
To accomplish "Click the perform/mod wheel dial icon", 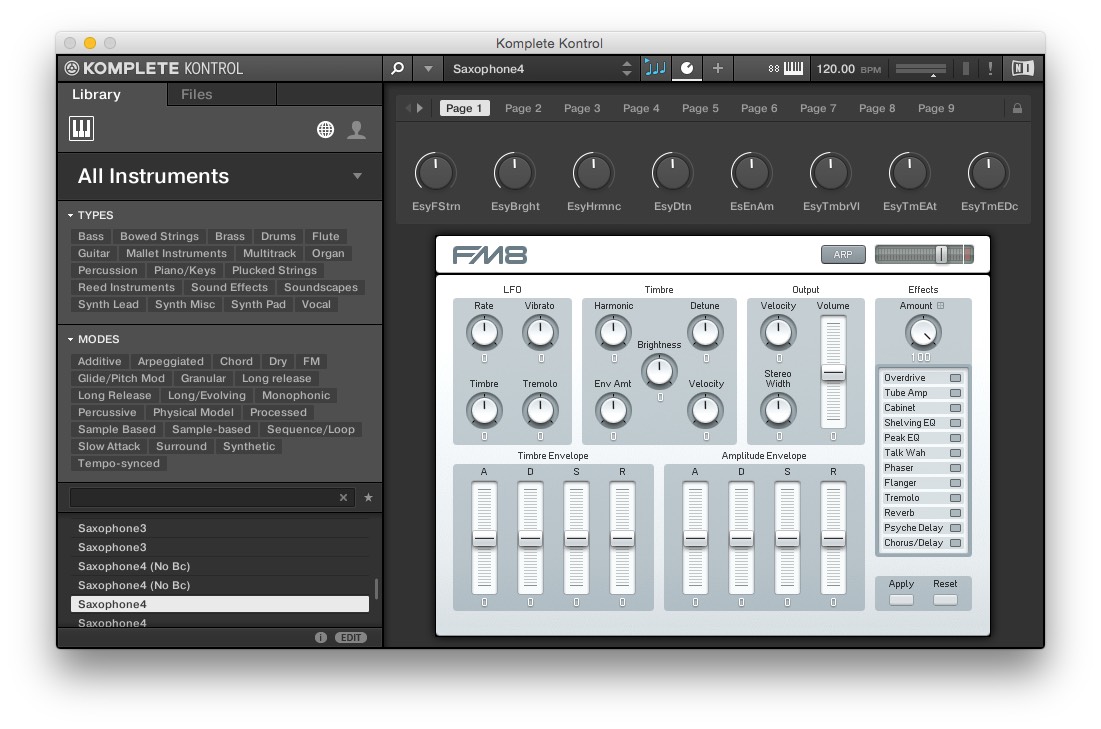I will pos(685,69).
